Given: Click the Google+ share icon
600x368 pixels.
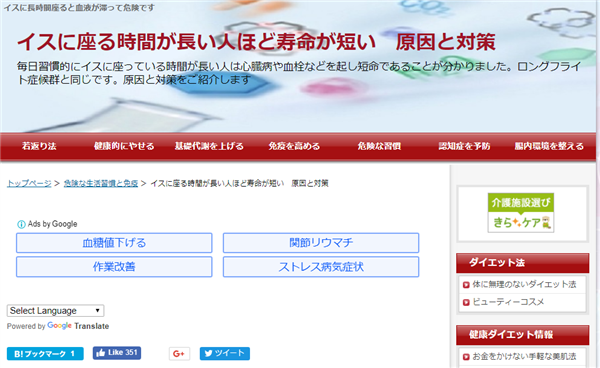Looking at the screenshot, I should (x=179, y=353).
